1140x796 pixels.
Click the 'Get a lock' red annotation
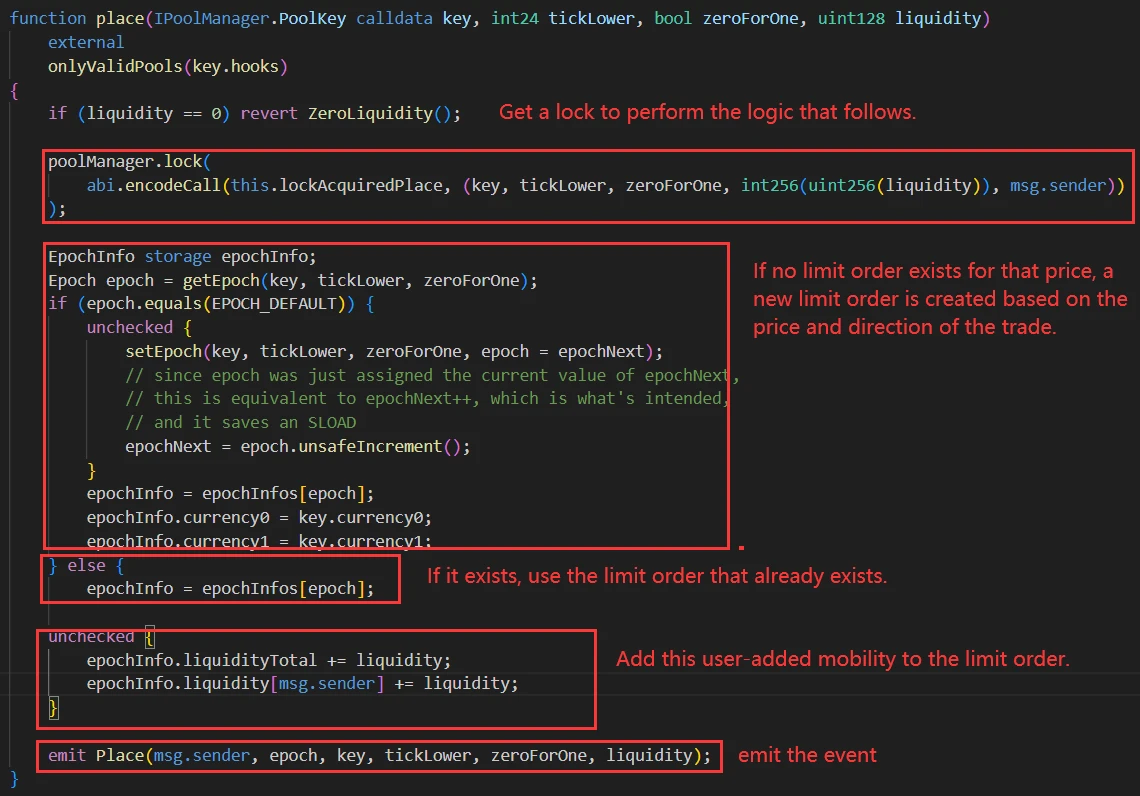coord(707,112)
